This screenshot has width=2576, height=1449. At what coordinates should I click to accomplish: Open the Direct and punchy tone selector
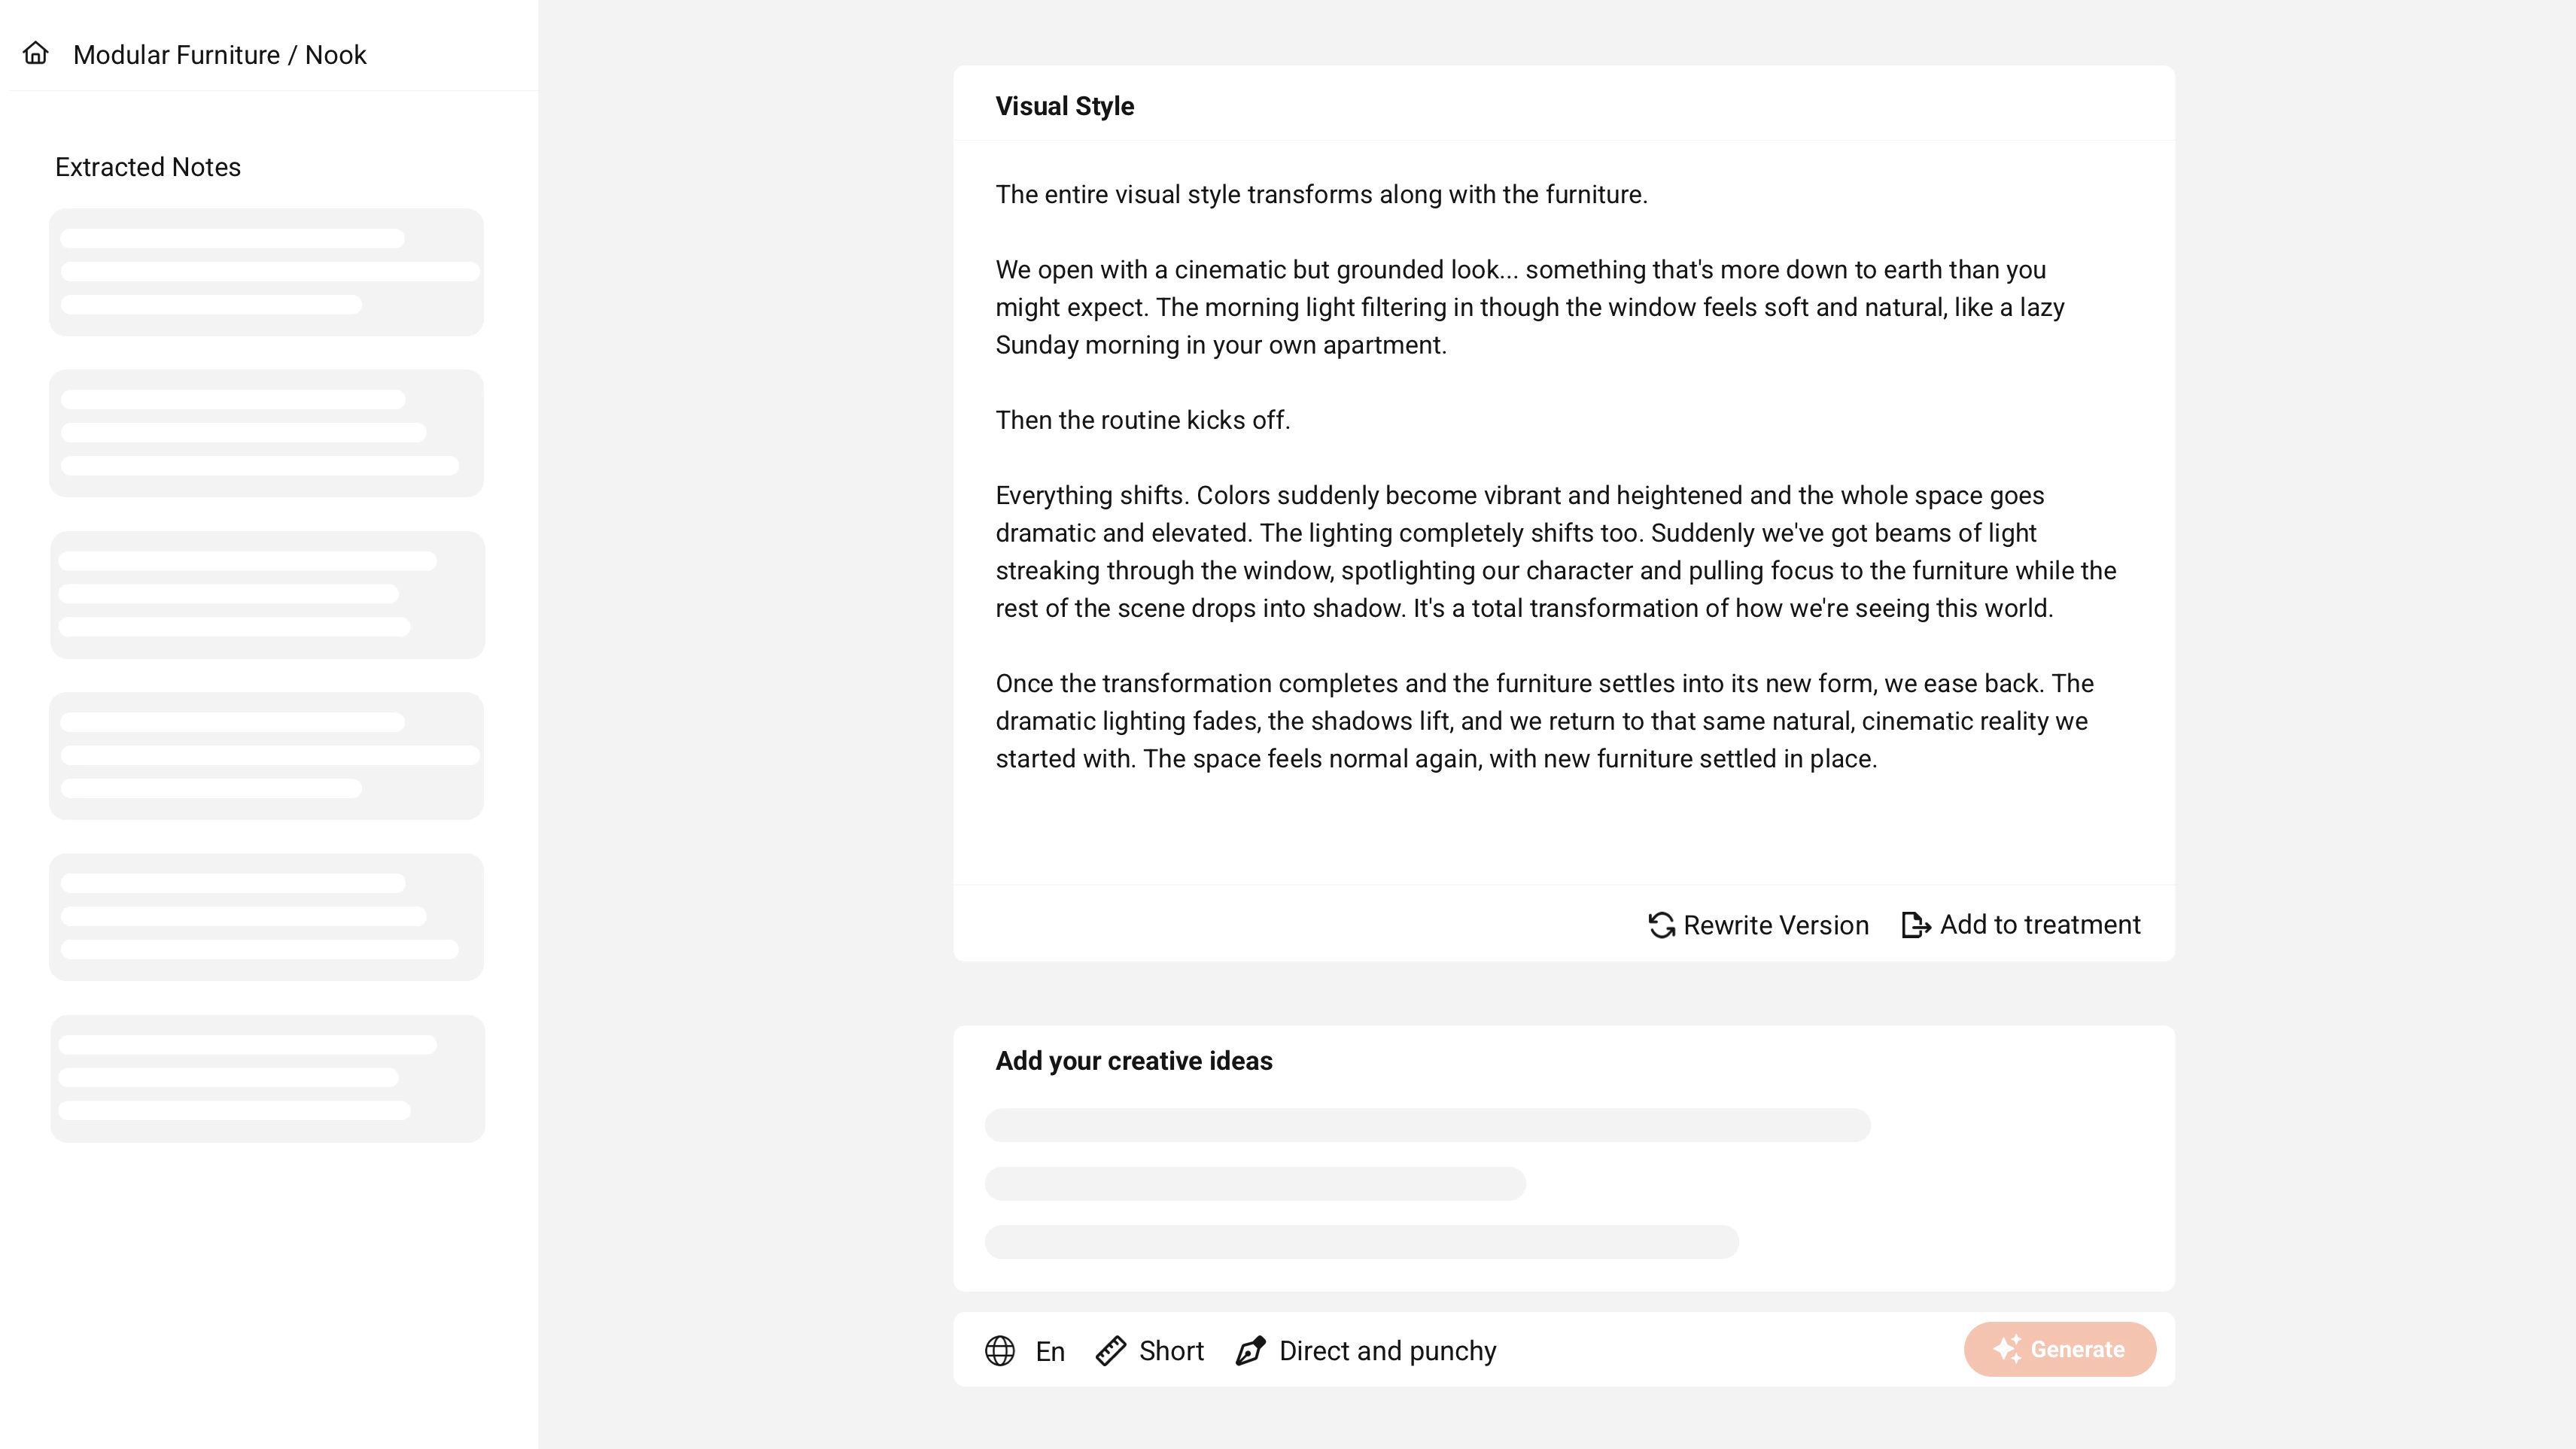(x=1387, y=1351)
